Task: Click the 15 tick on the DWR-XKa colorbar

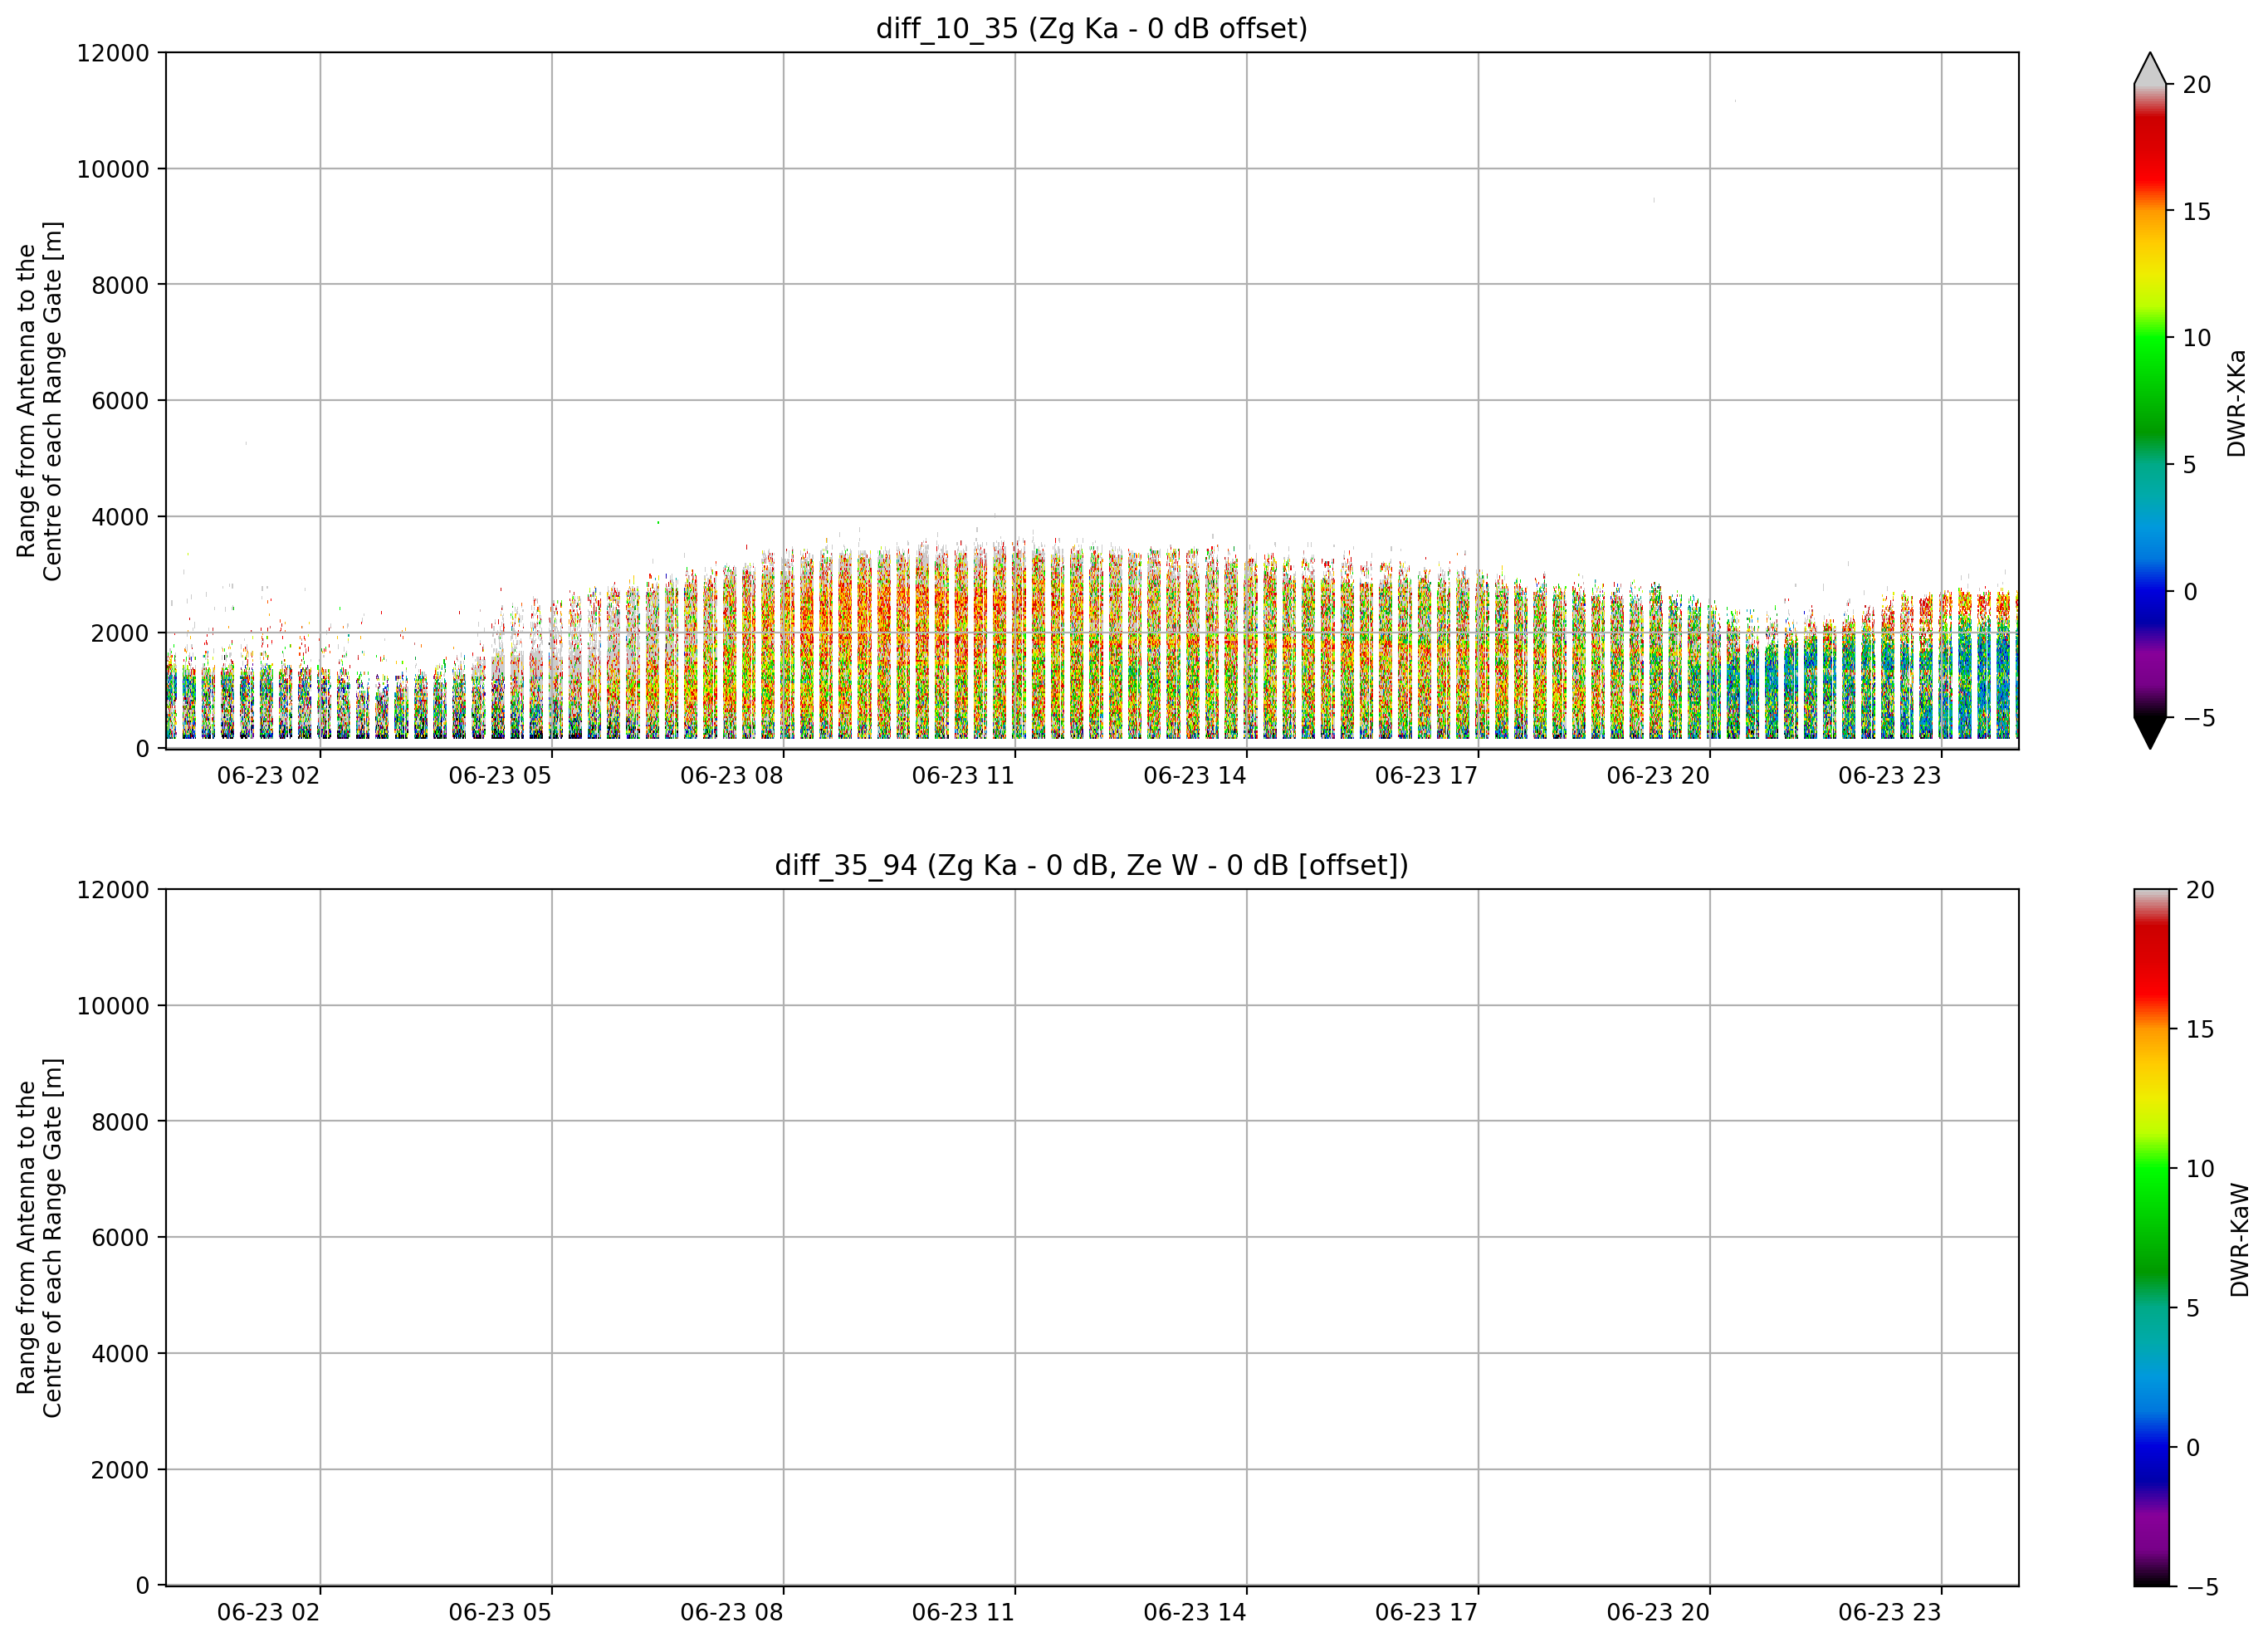Action: 2197,212
